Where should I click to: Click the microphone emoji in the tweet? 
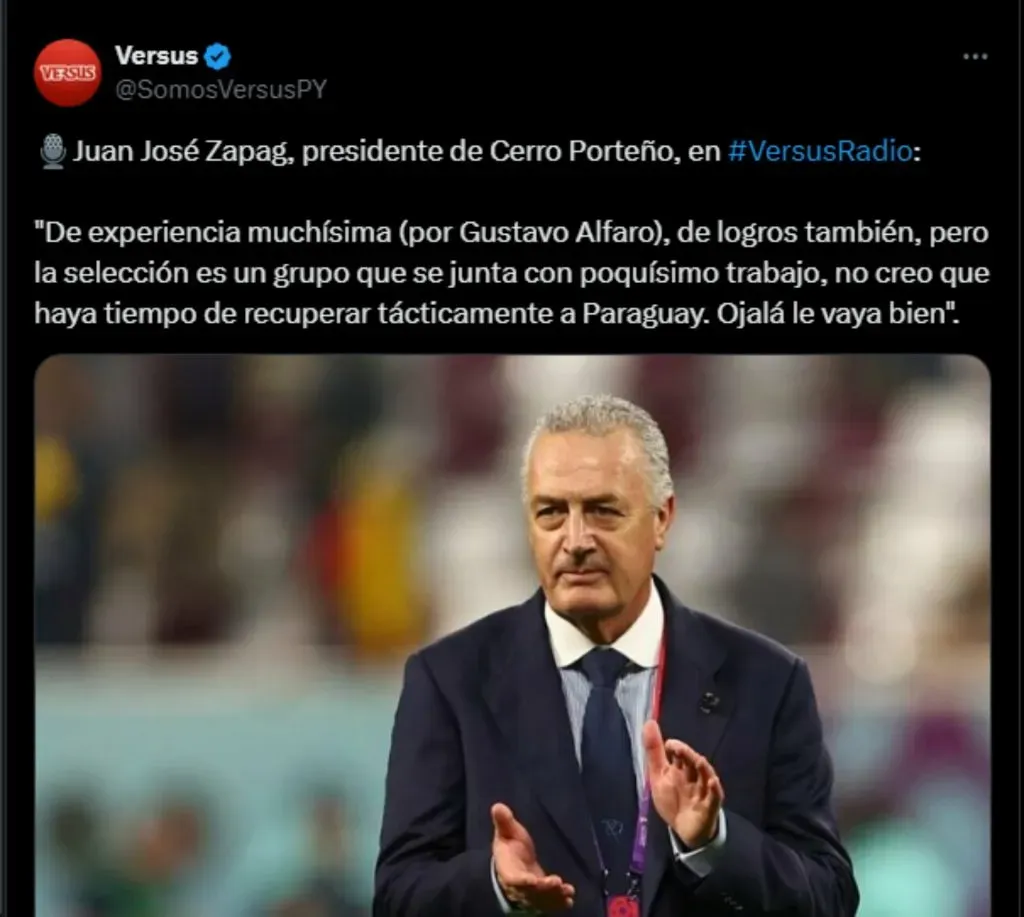(x=52, y=152)
